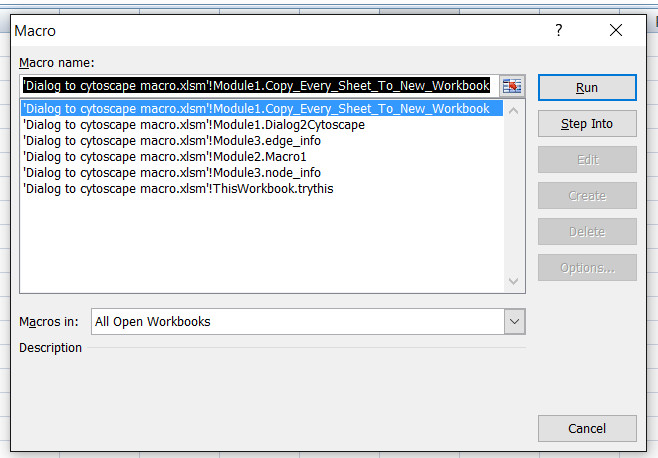Select the ThisWorkbook.trythis macro
658x458 pixels.
pyautogui.click(x=262, y=188)
